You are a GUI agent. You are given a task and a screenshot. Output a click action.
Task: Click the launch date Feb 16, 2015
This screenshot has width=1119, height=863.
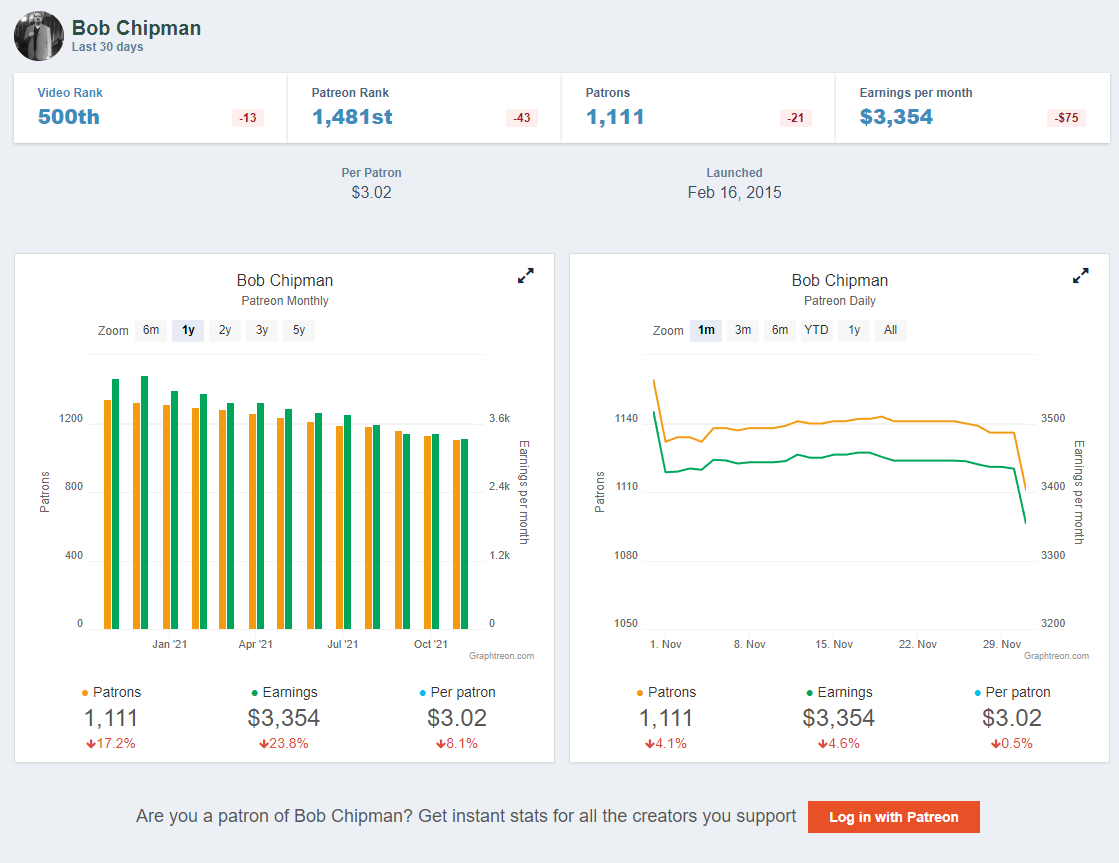734,193
